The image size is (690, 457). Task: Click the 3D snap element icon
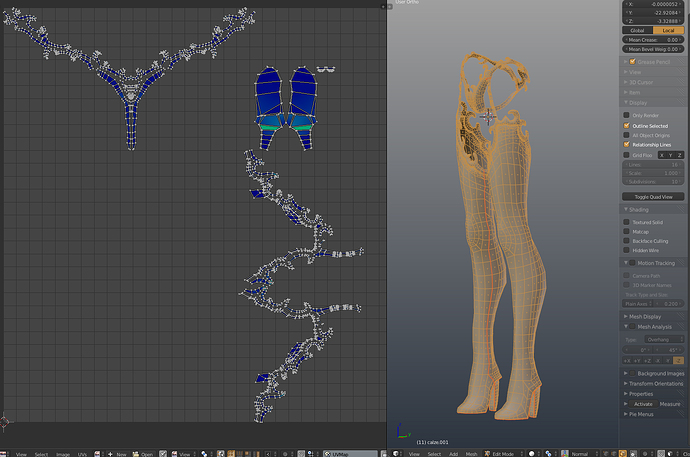670,453
